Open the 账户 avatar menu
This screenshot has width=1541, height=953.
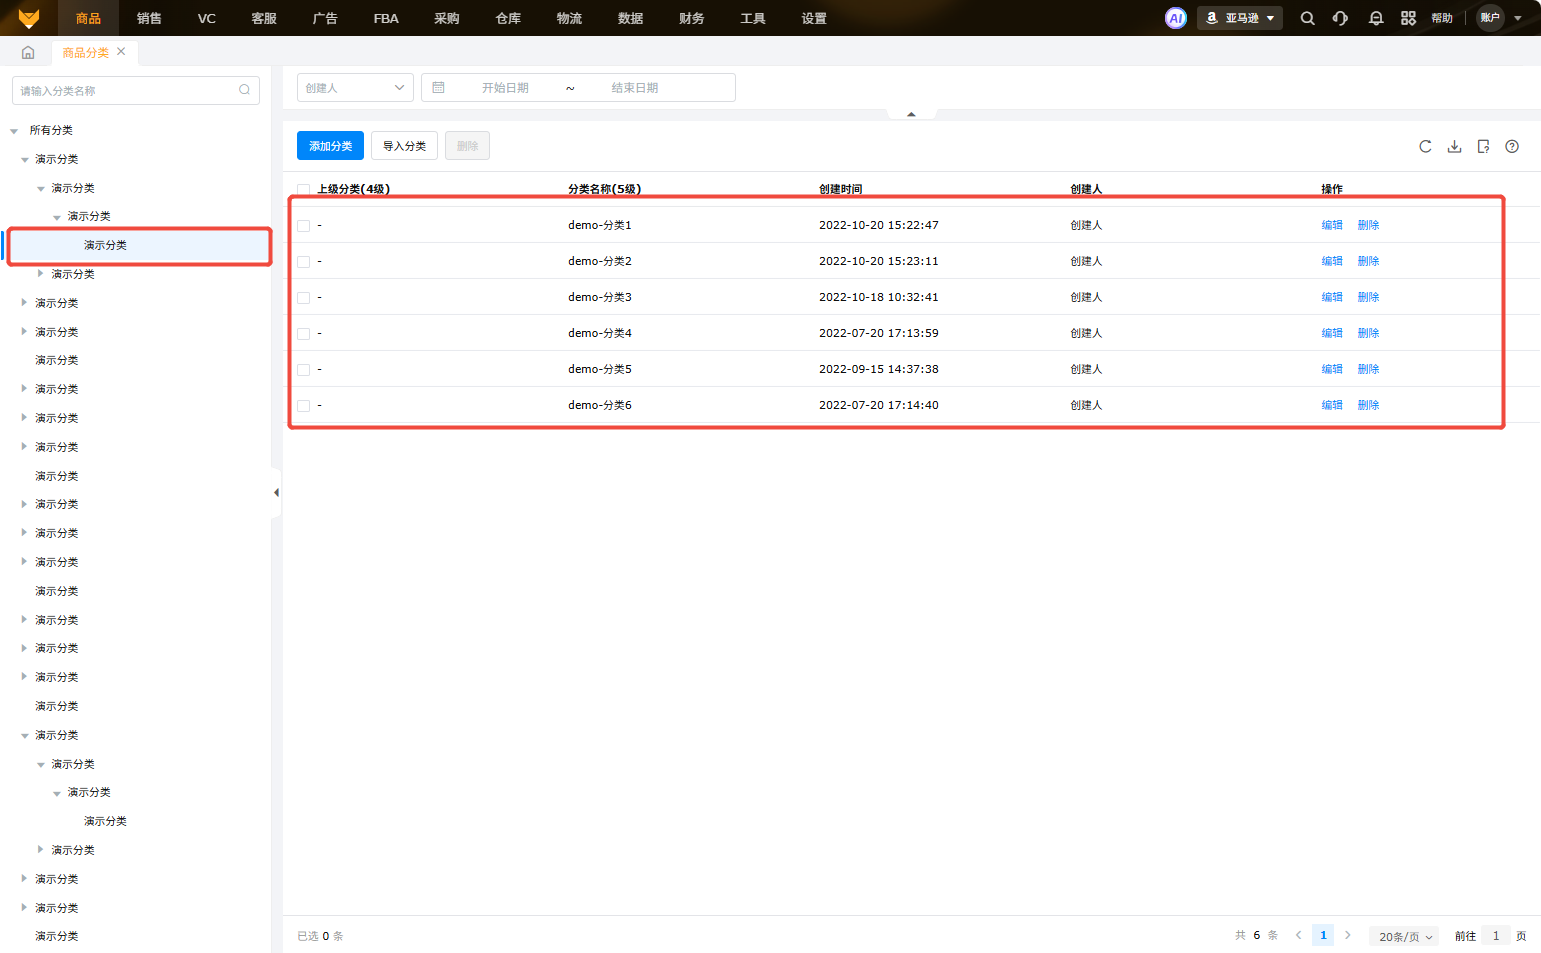[1490, 18]
